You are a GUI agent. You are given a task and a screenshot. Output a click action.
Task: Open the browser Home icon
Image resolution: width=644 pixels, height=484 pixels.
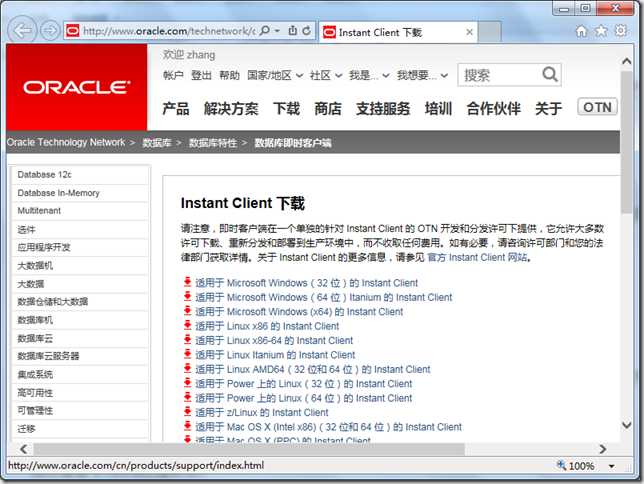(x=581, y=31)
